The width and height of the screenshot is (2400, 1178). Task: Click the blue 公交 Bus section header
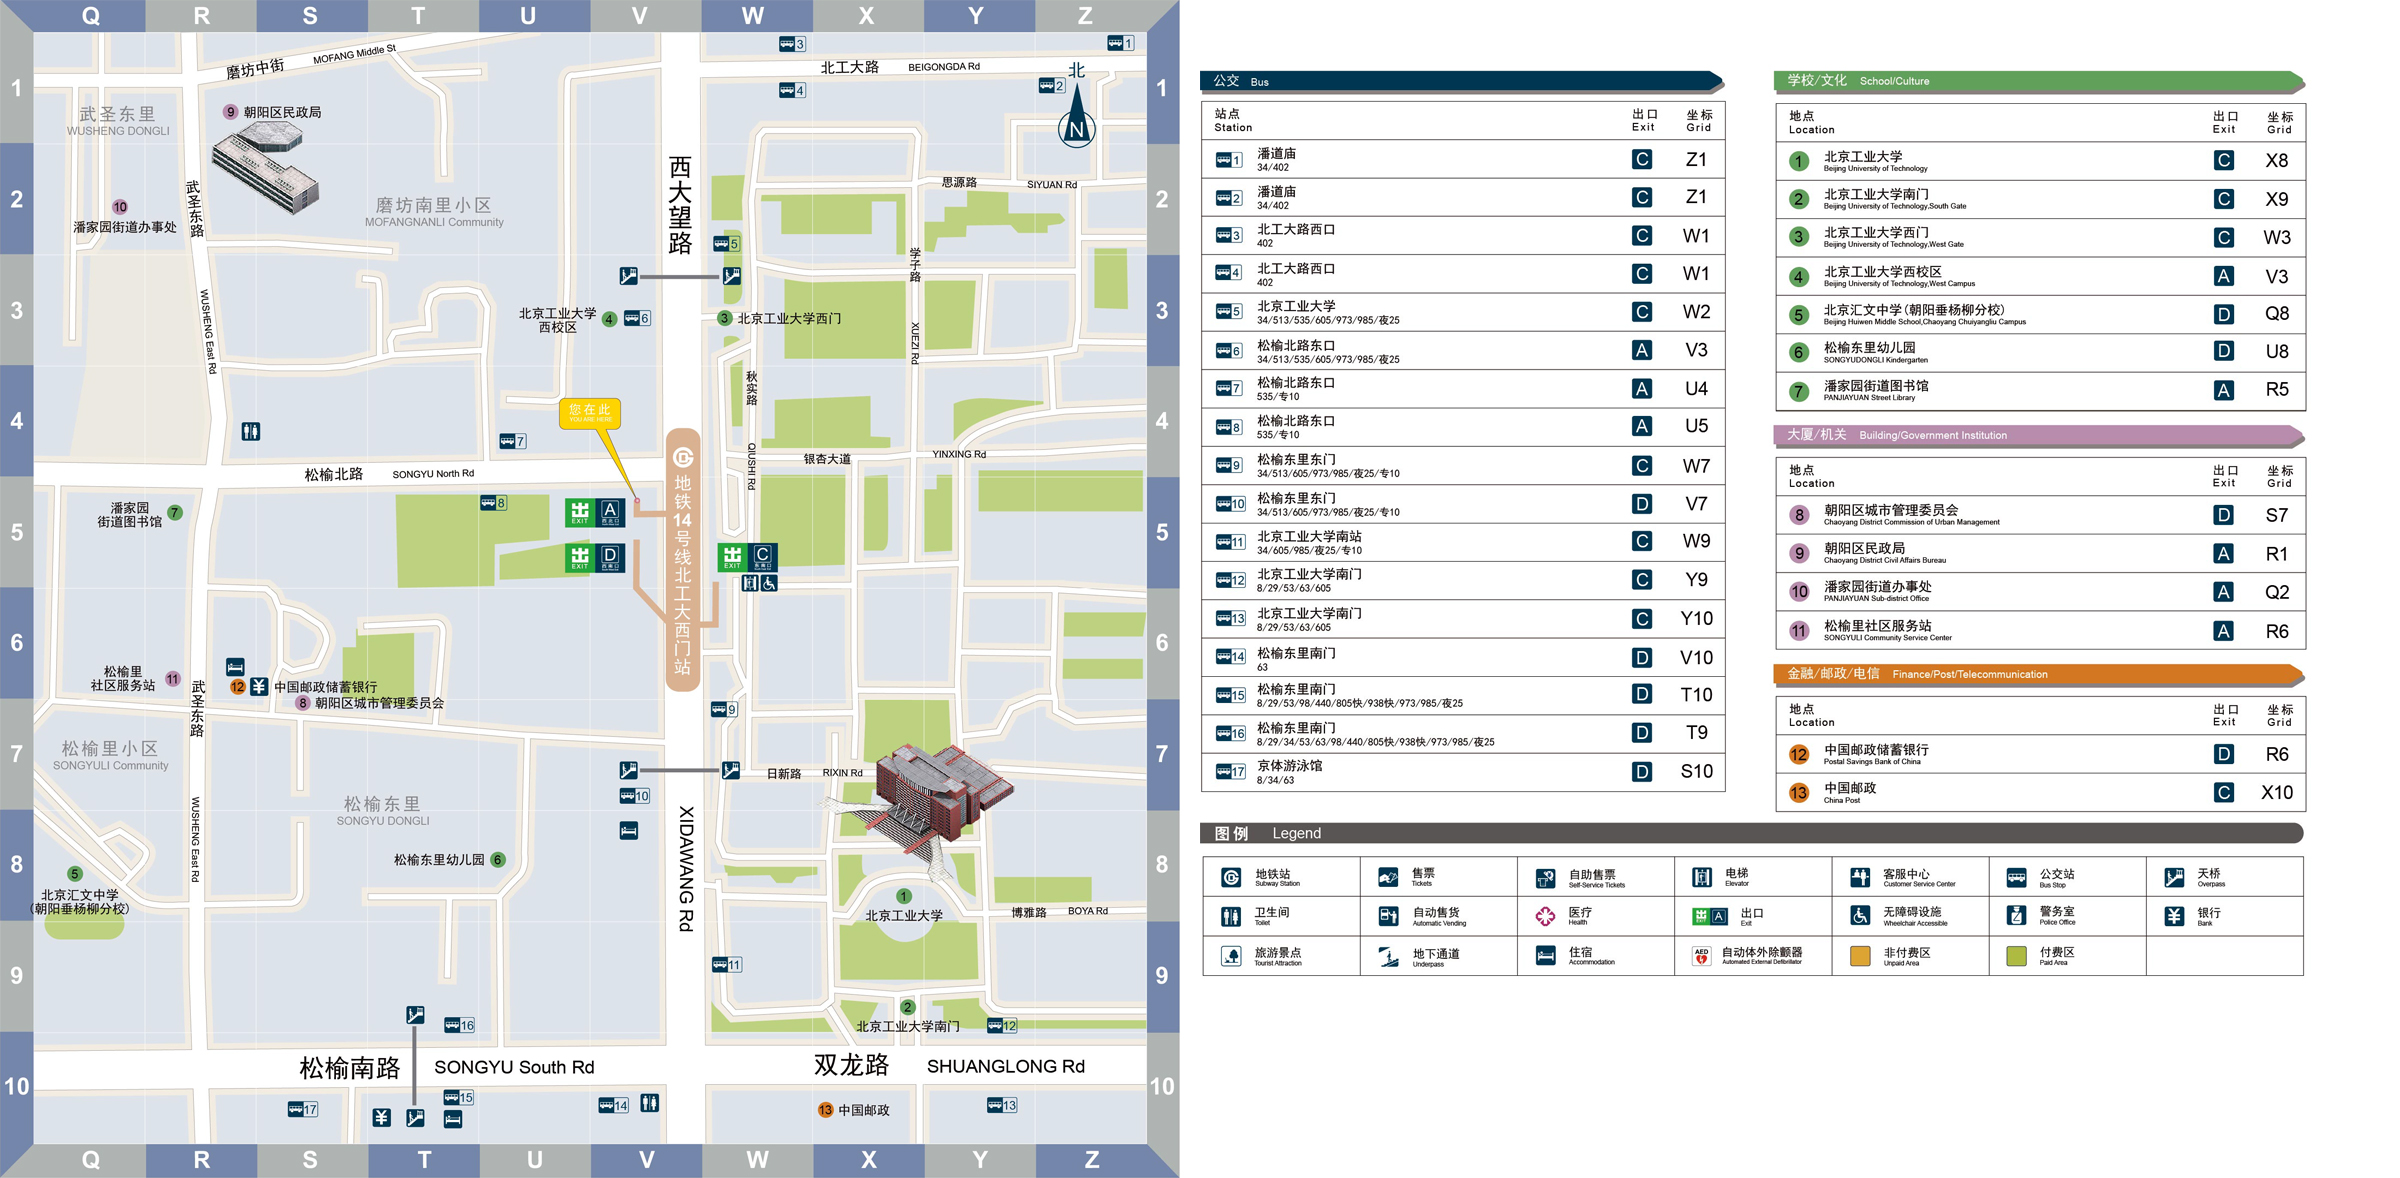[x=1462, y=81]
